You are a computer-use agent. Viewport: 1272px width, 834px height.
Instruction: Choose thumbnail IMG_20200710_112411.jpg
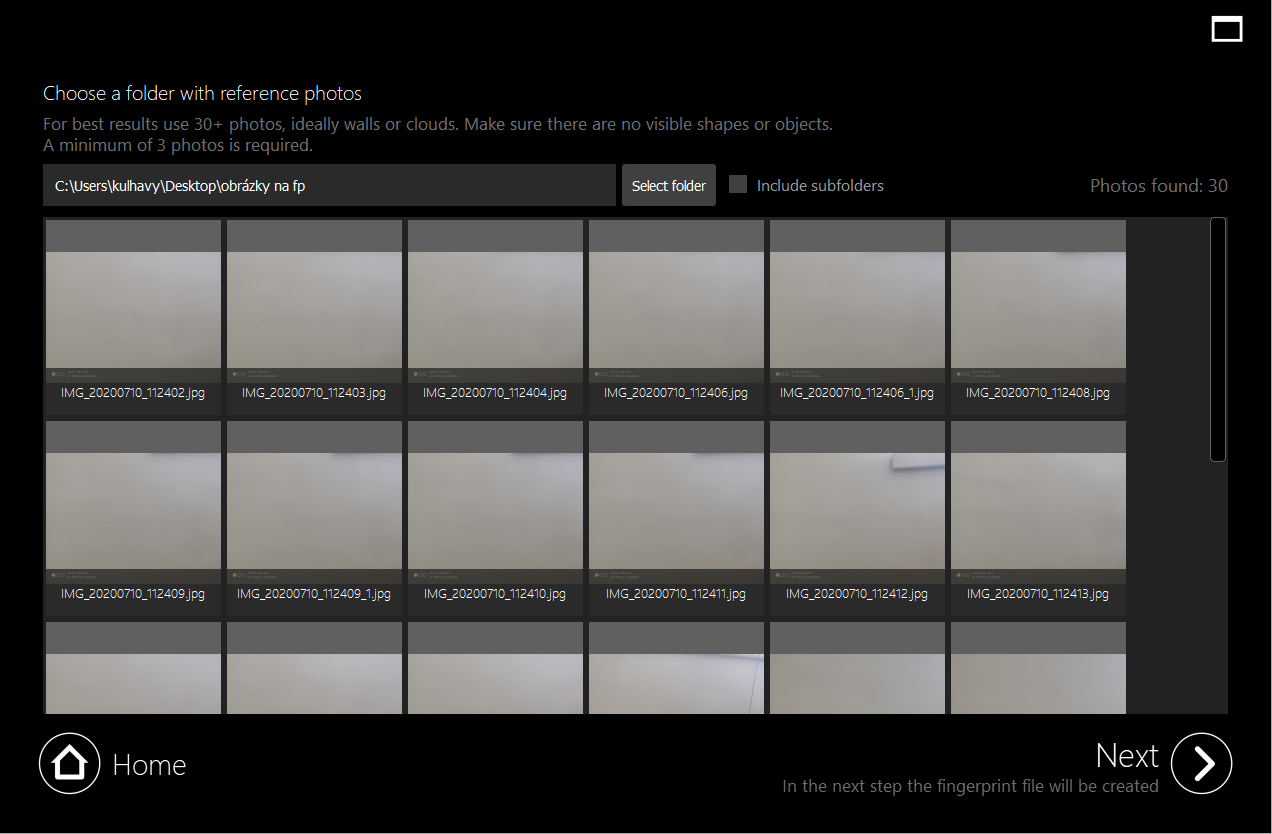[x=676, y=511]
